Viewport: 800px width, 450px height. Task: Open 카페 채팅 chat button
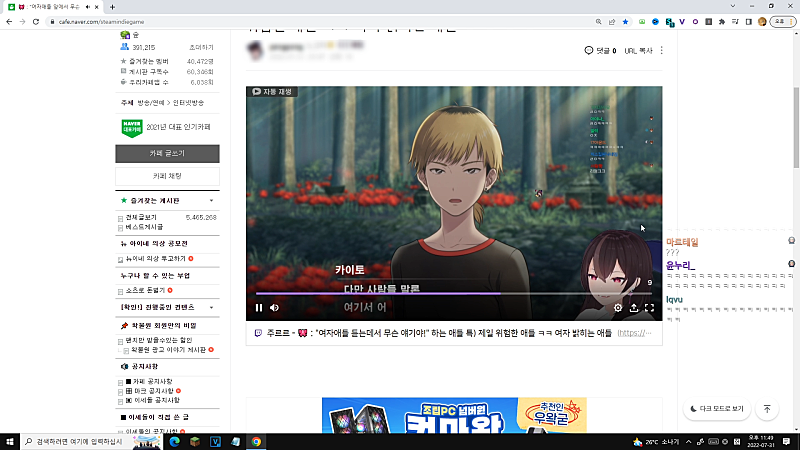(167, 176)
